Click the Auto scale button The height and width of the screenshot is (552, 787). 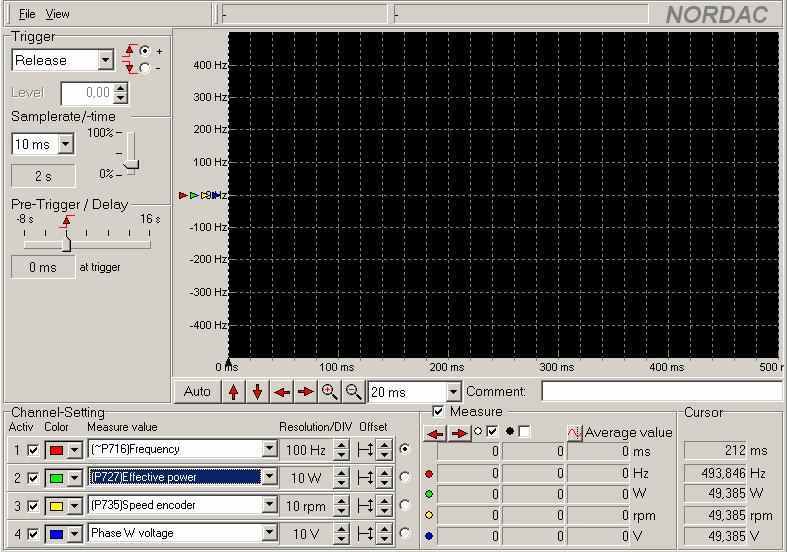[197, 391]
